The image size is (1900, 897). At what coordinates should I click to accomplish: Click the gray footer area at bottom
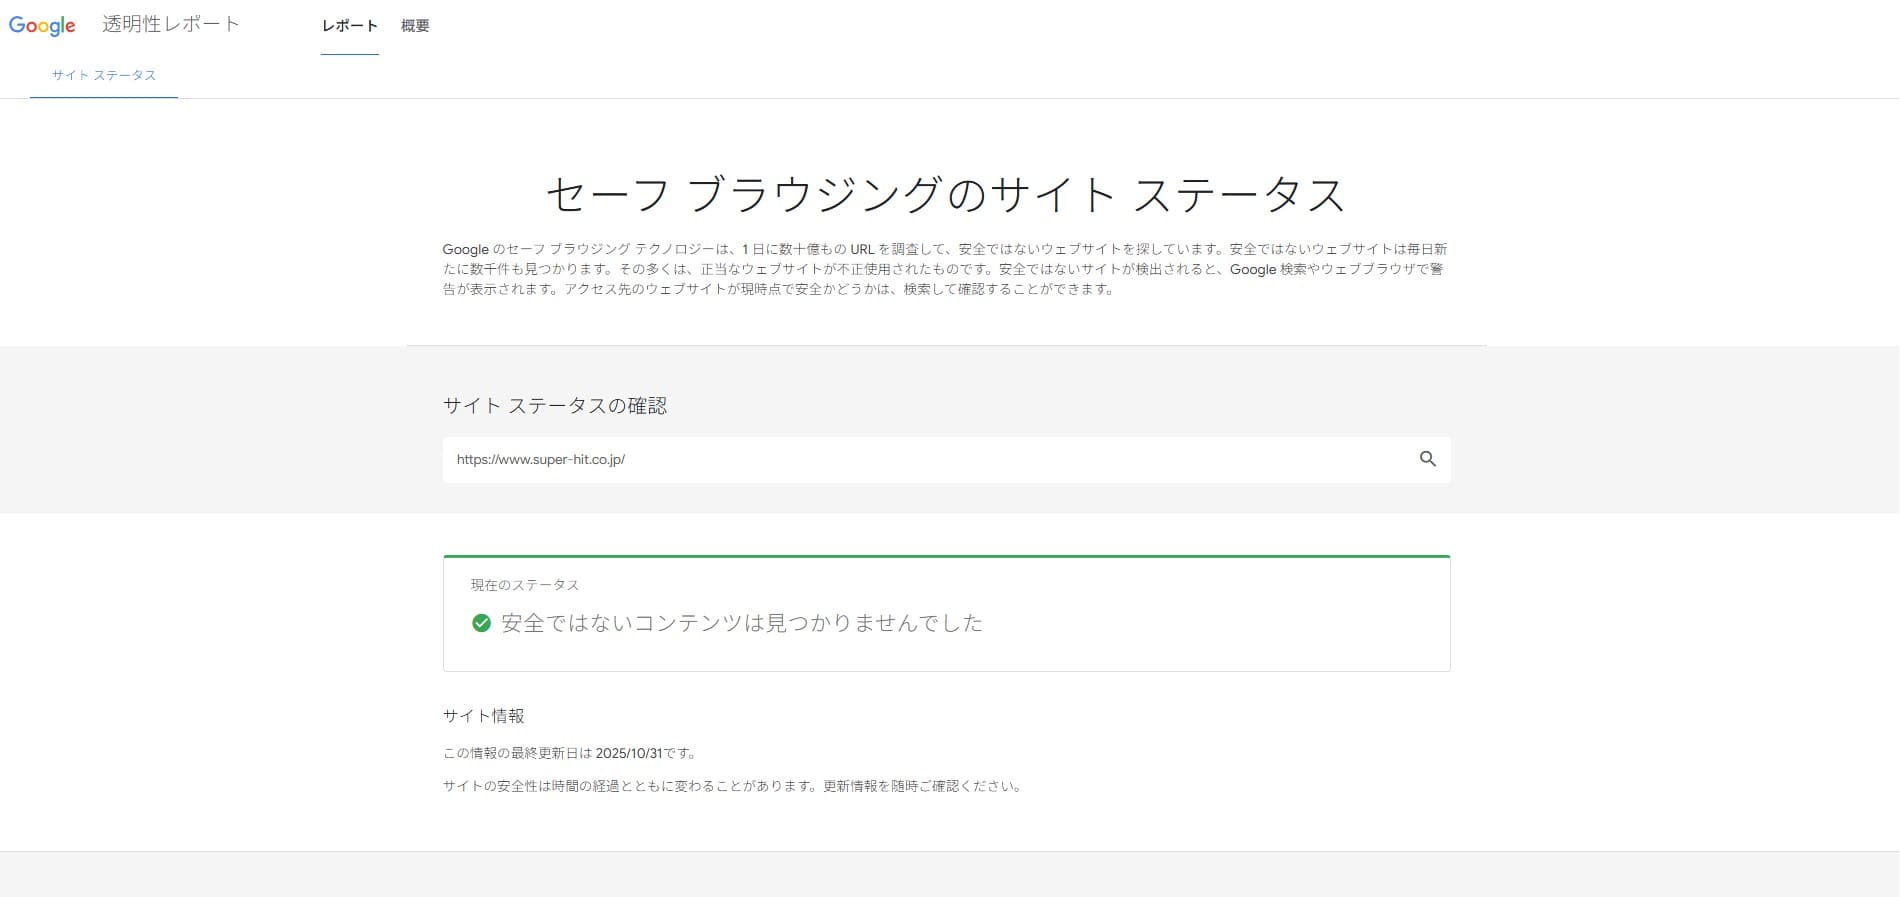pos(950,875)
